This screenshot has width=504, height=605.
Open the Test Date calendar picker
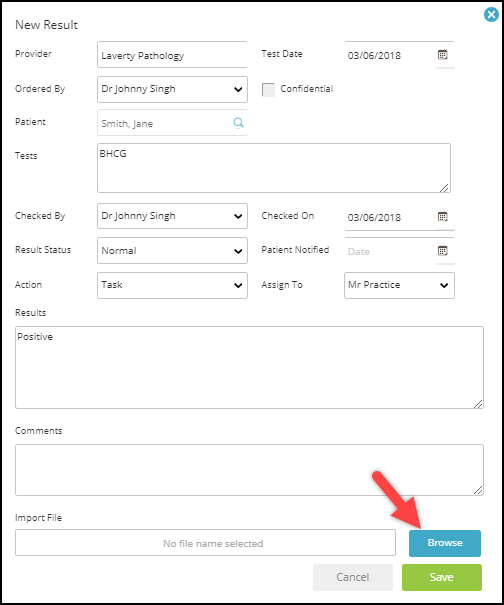pyautogui.click(x=443, y=55)
